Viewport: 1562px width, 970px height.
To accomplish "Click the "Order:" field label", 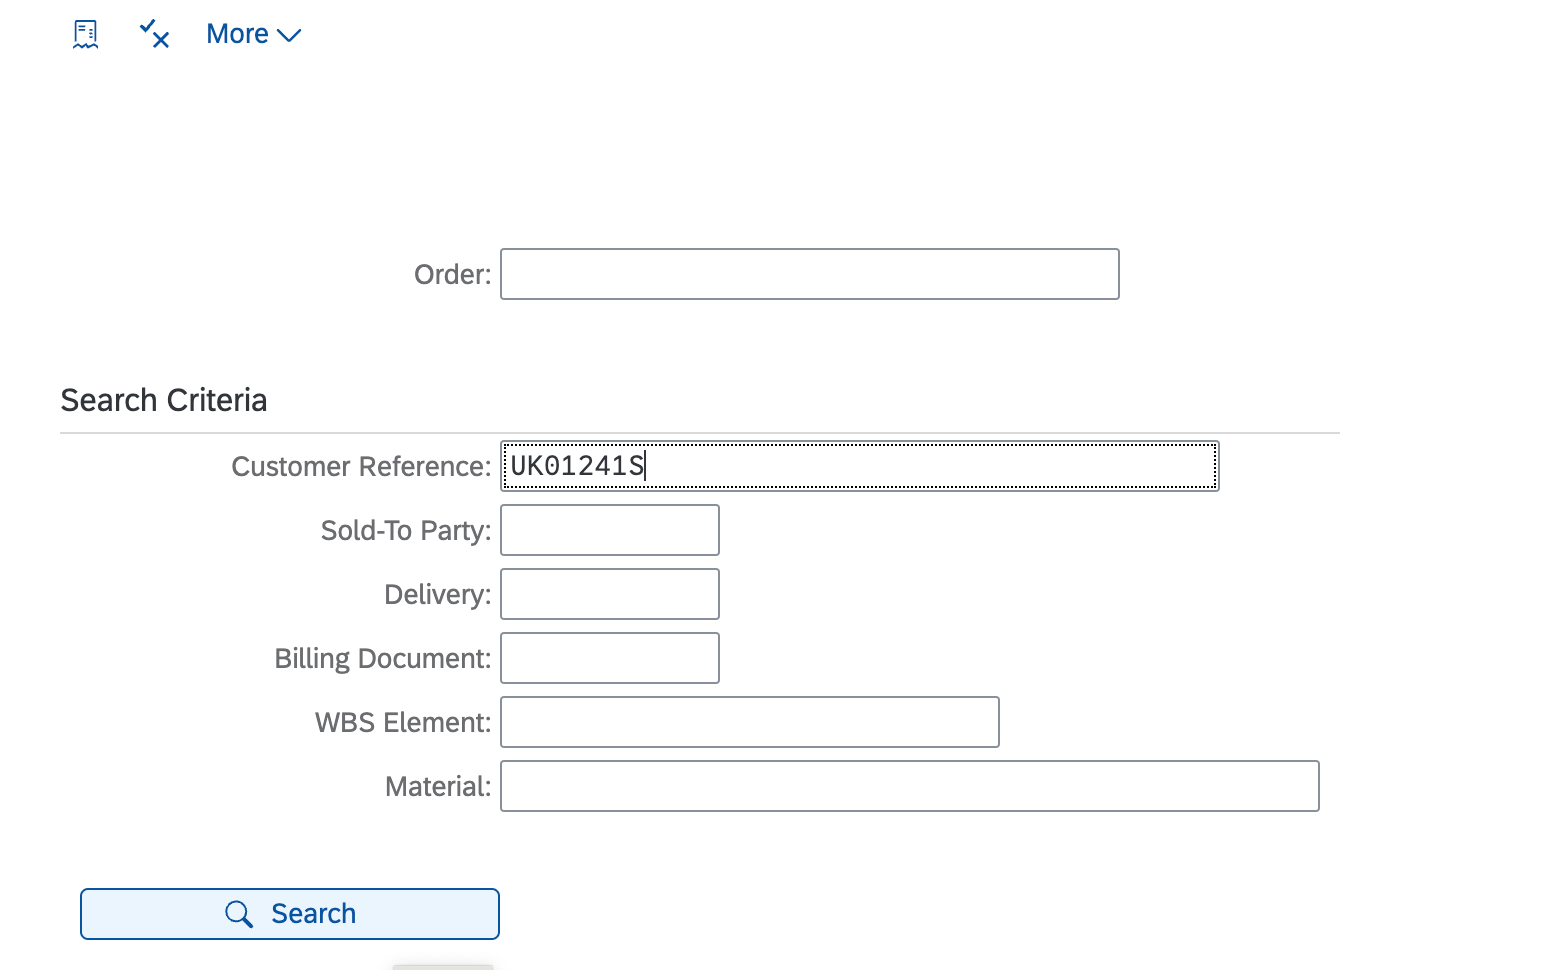I will [452, 274].
